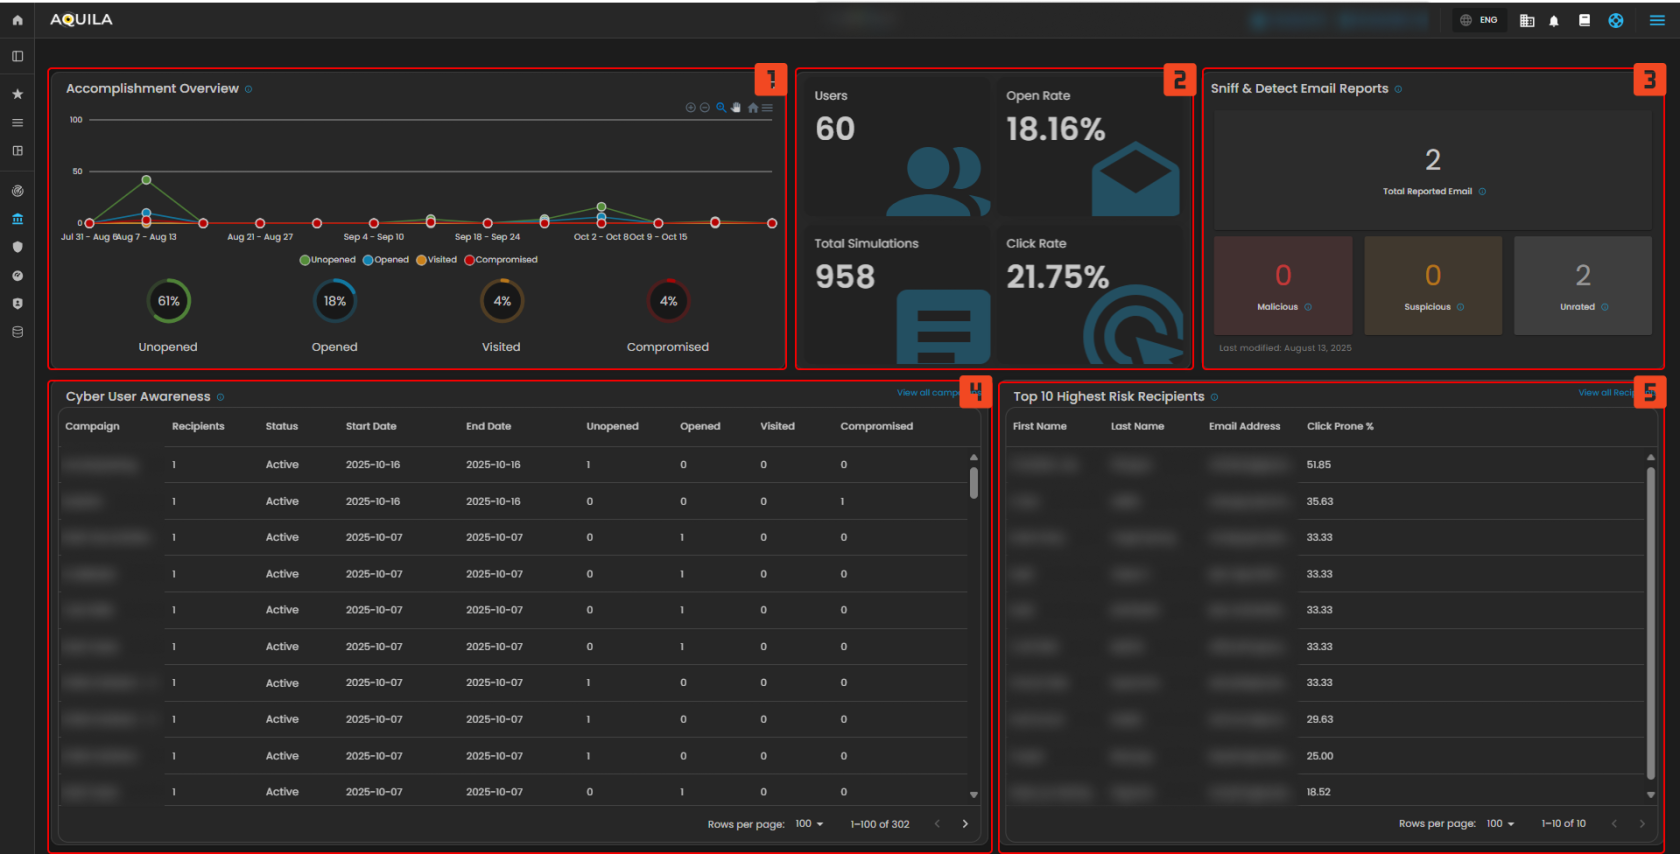Reset chart zoom with home icon

[x=753, y=108]
